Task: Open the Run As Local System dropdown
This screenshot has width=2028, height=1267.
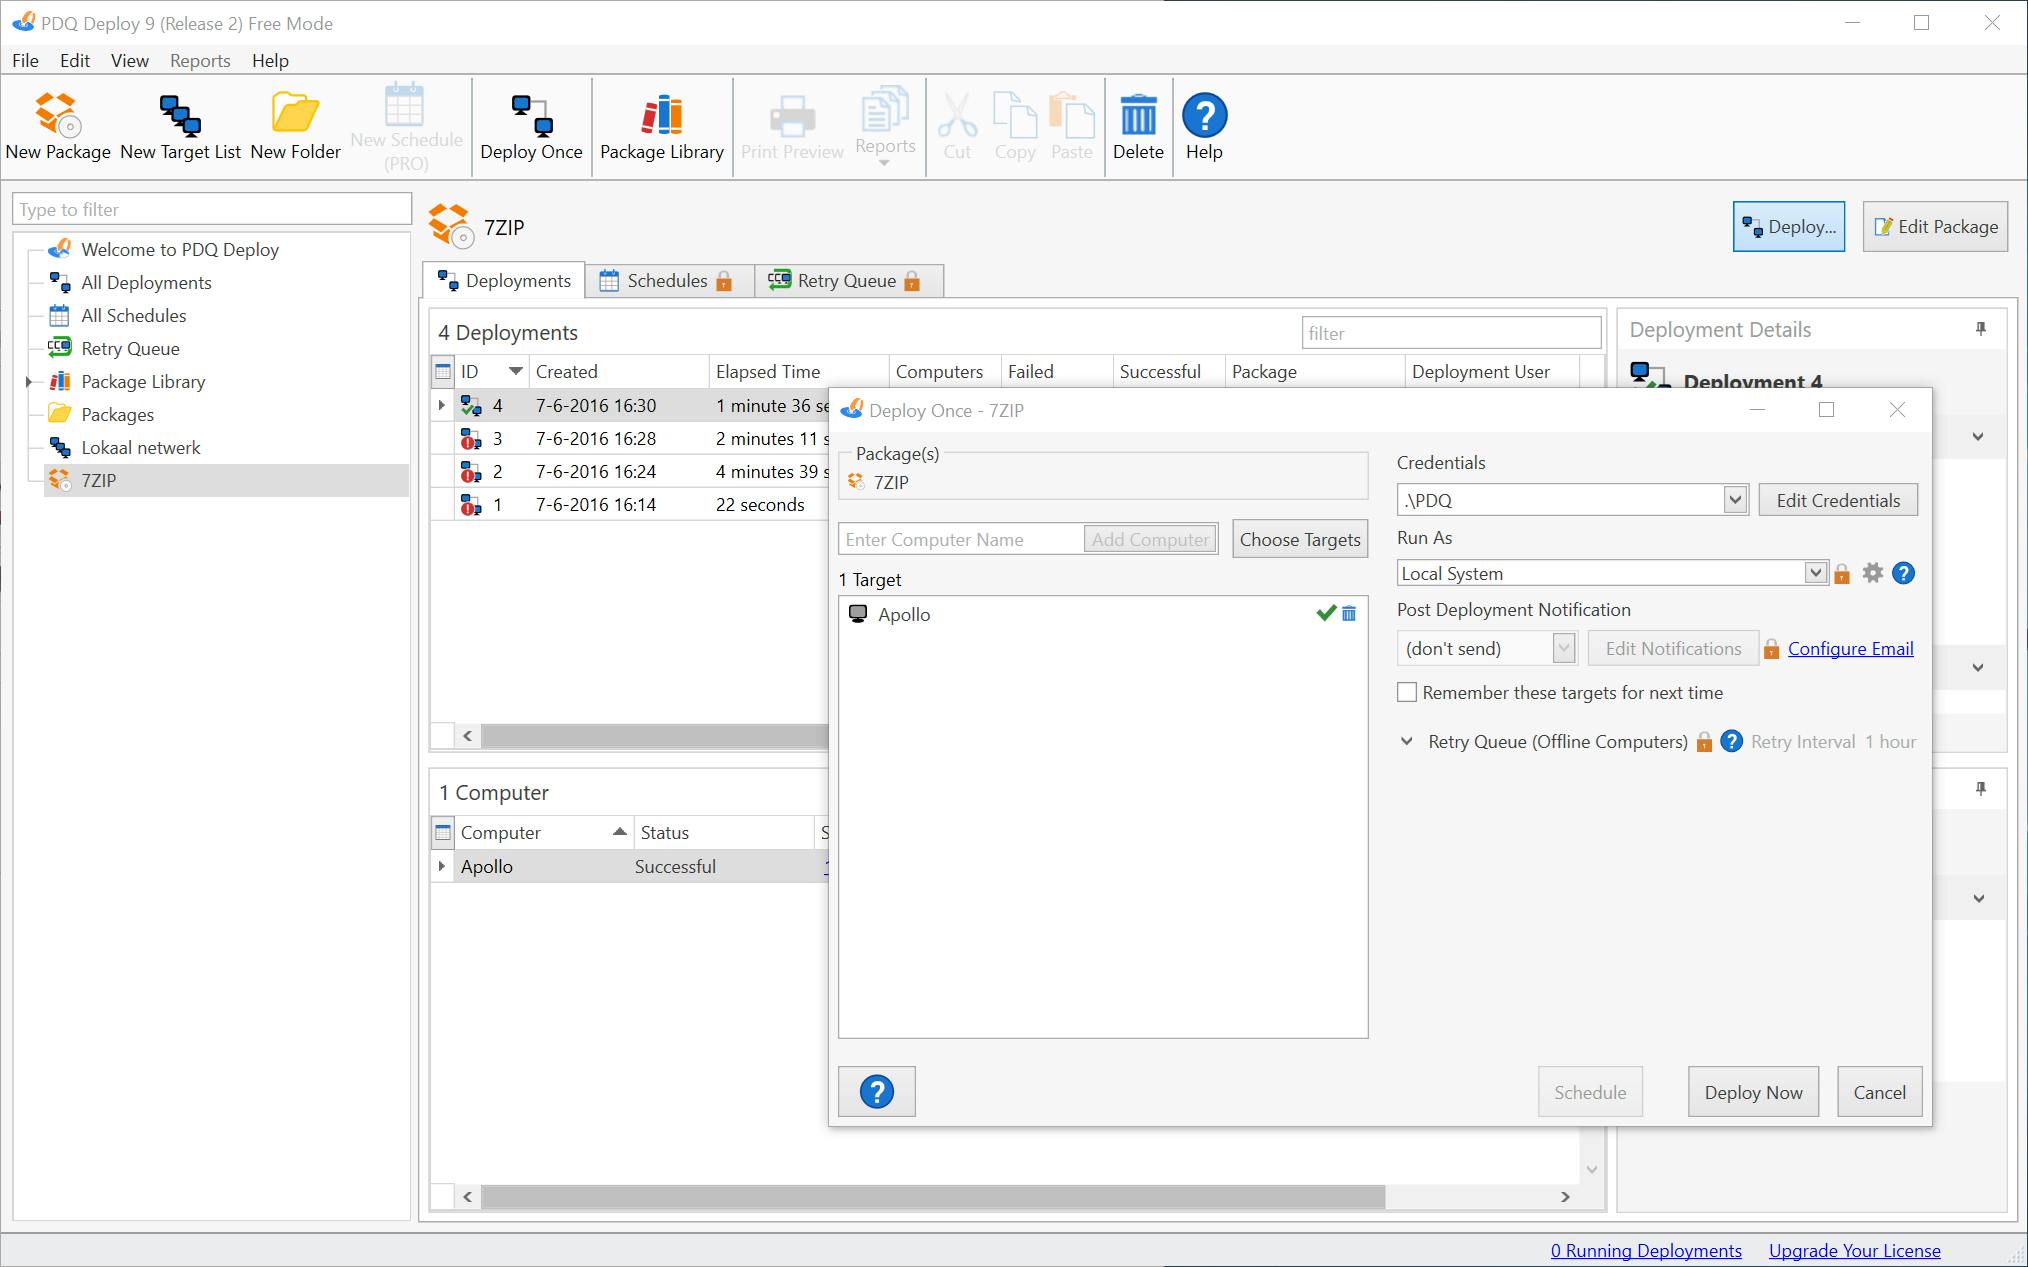Action: click(1815, 573)
